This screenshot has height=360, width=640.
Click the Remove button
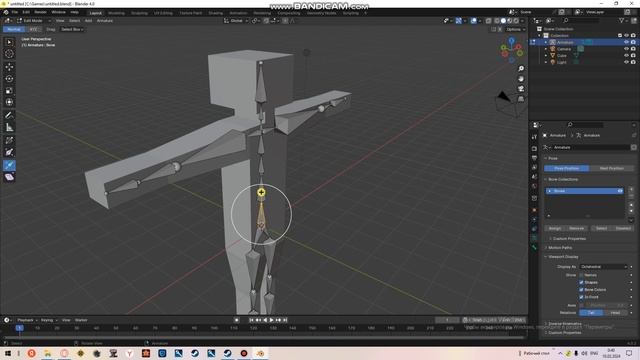click(x=576, y=229)
